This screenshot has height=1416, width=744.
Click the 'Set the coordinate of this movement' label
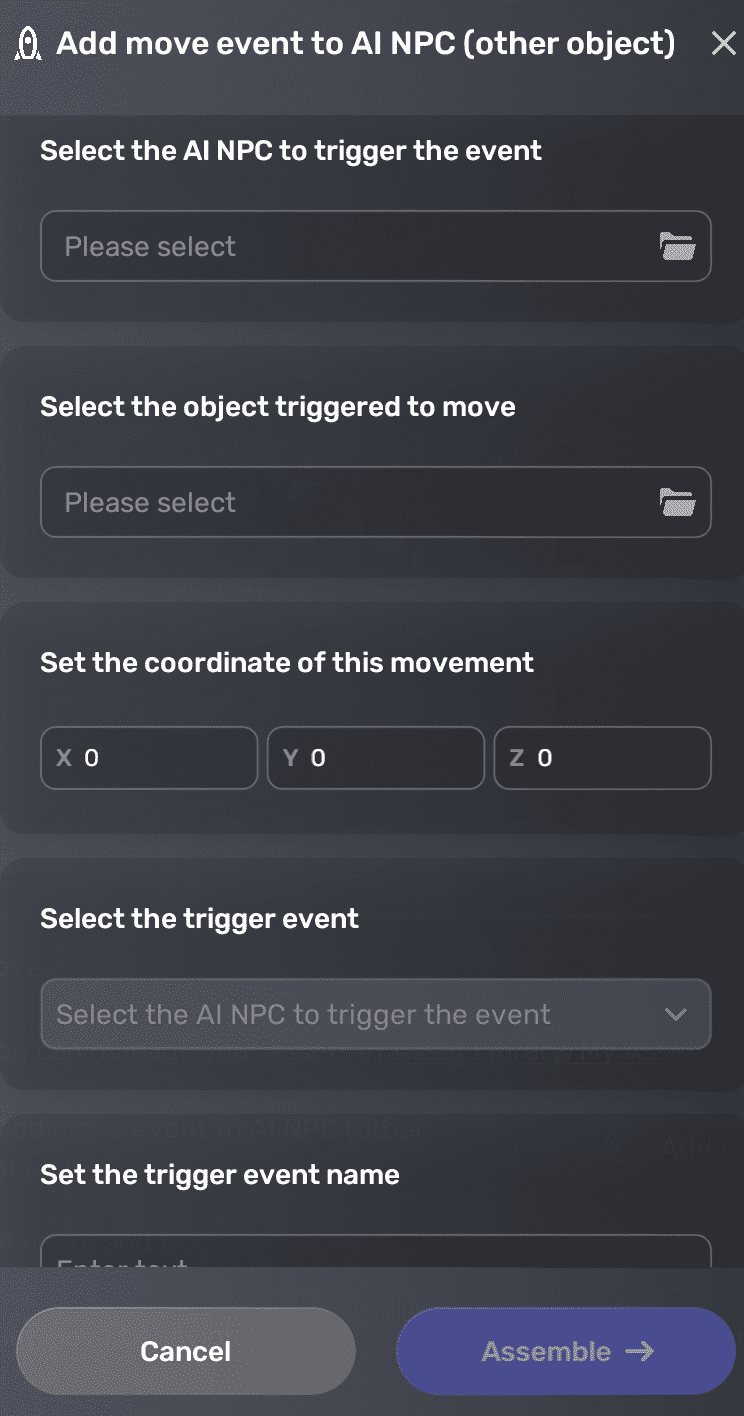(x=286, y=662)
